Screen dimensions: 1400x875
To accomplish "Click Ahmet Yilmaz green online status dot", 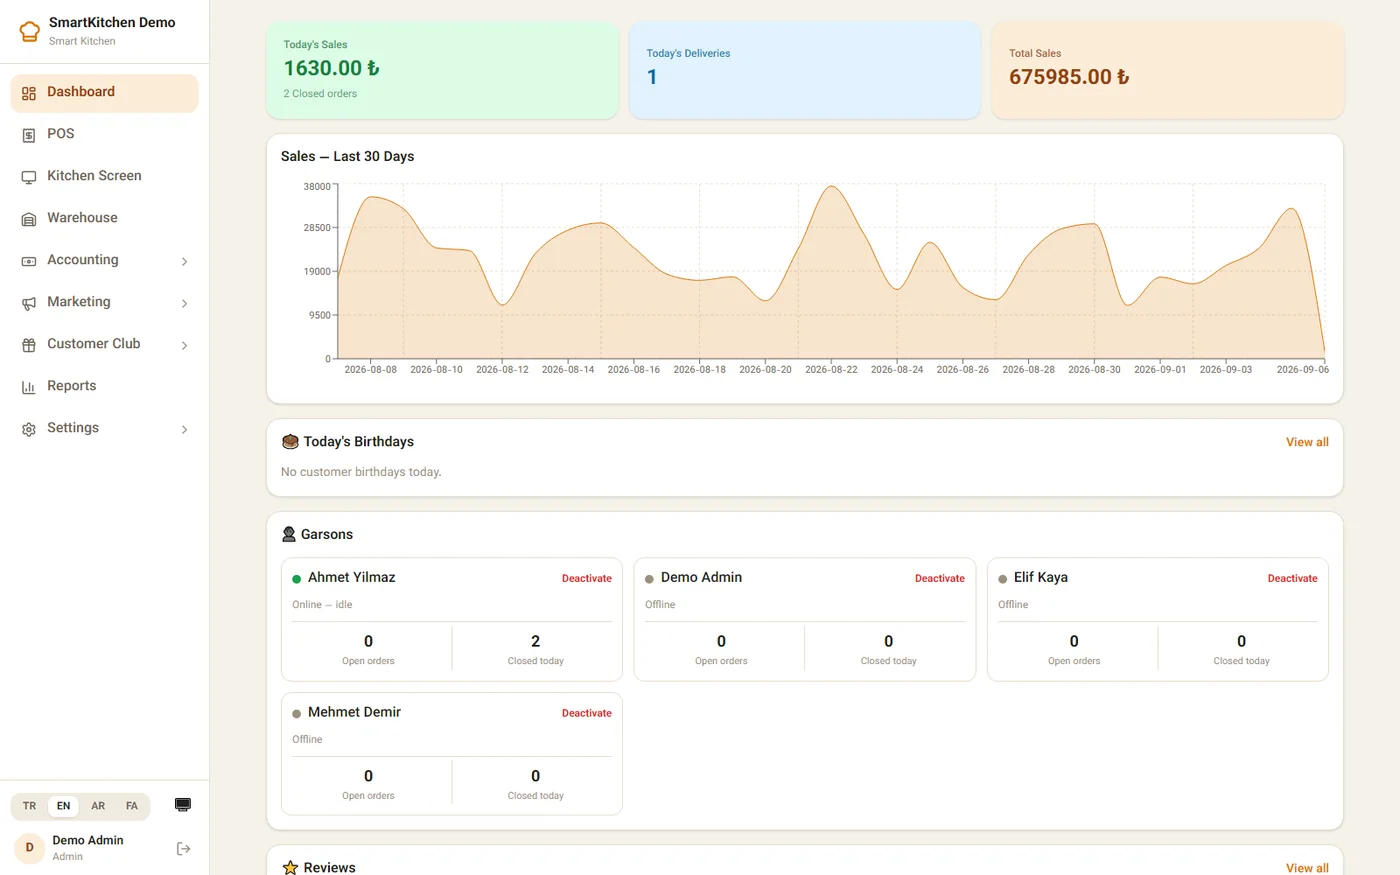I will (296, 579).
